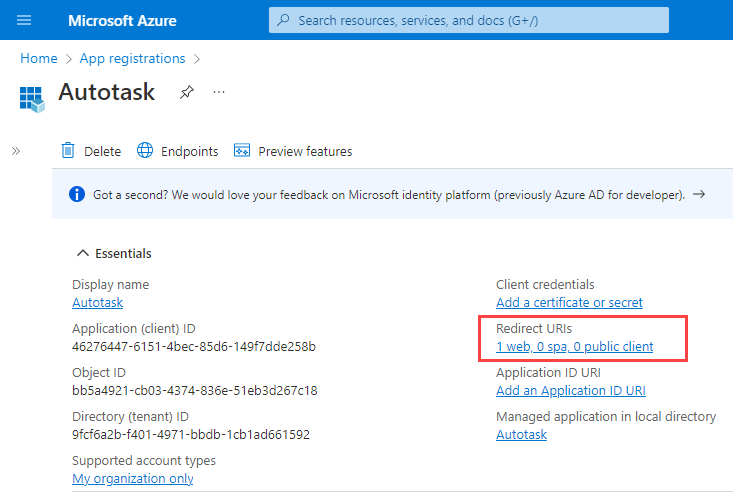The width and height of the screenshot is (733, 497).
Task: Open feedback banner via arrow
Action: pos(699,194)
